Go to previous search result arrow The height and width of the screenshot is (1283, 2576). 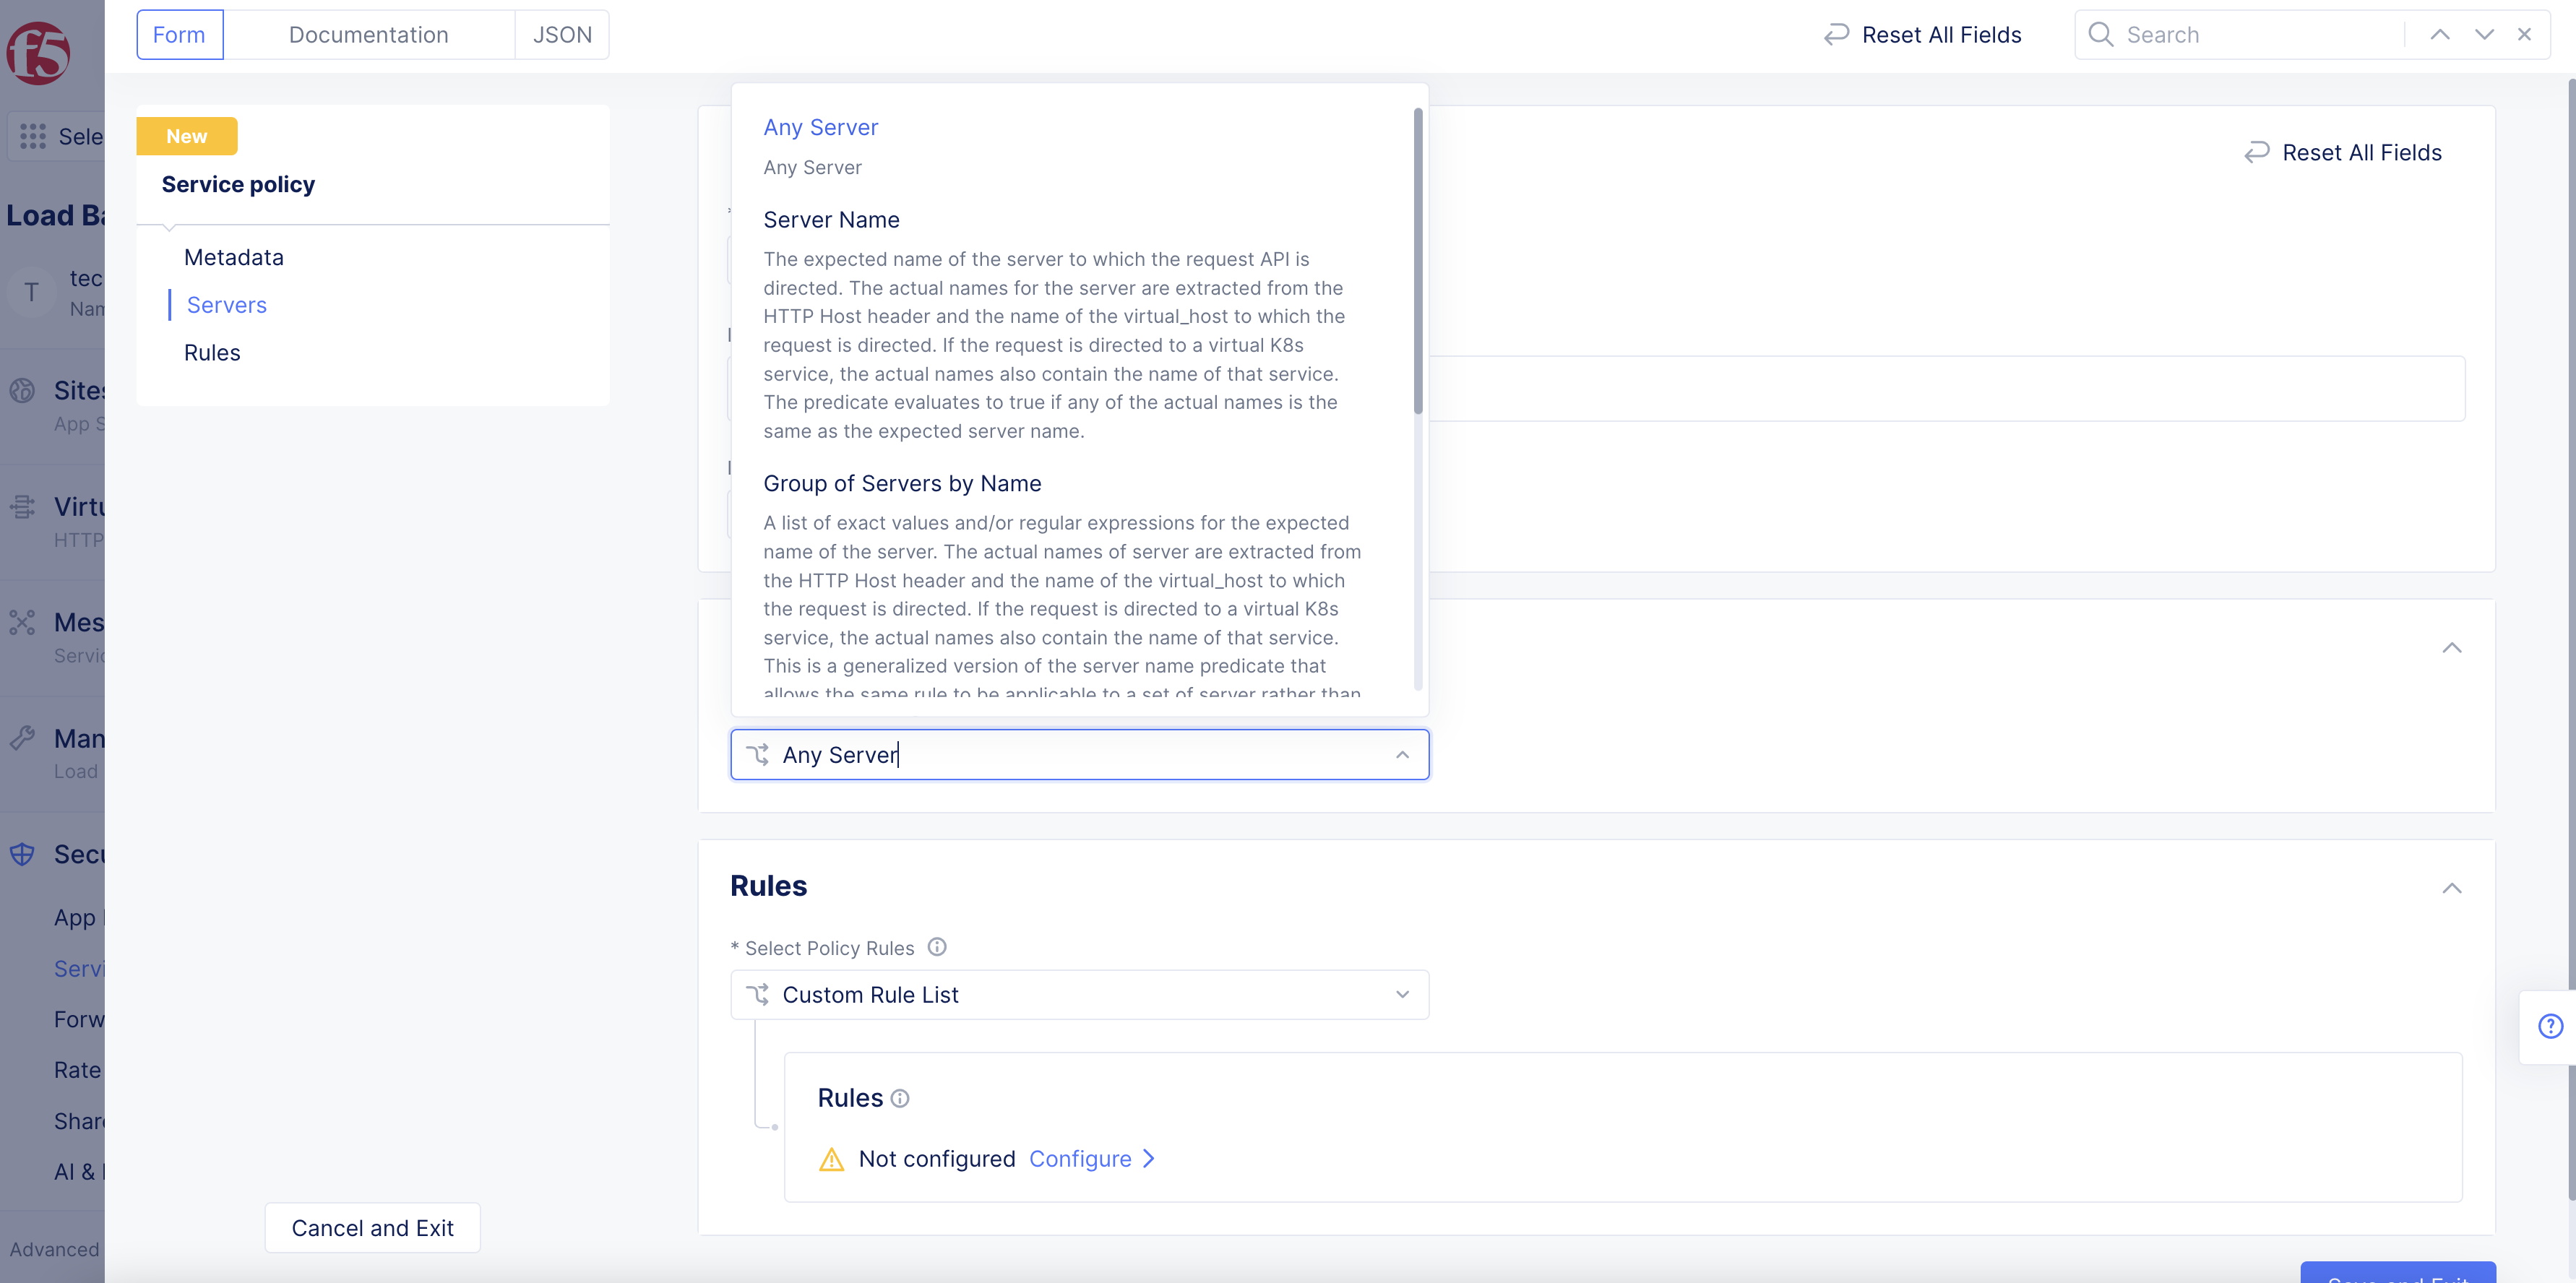click(2440, 35)
